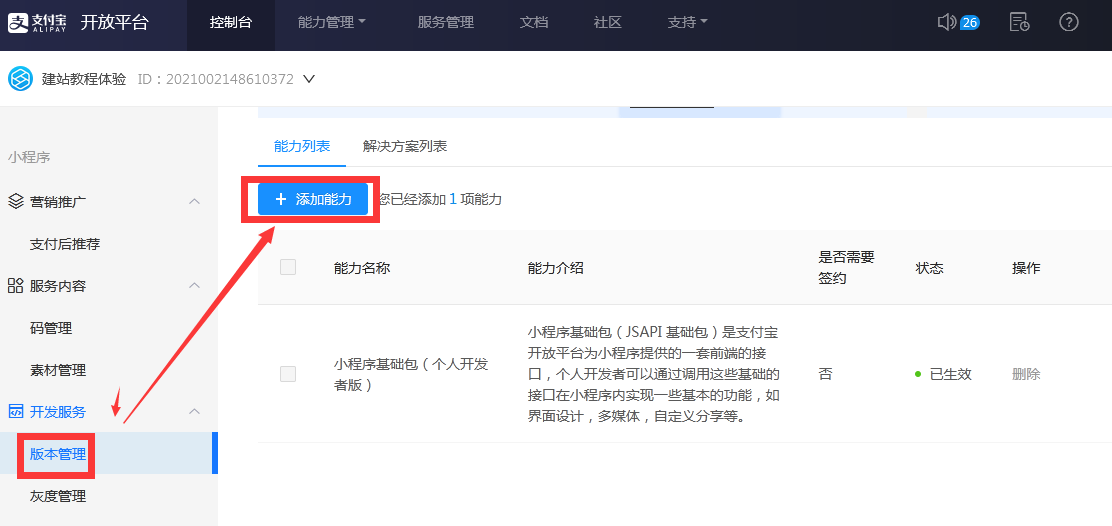
Task: Open 码管理 in the sidebar
Action: tap(51, 328)
